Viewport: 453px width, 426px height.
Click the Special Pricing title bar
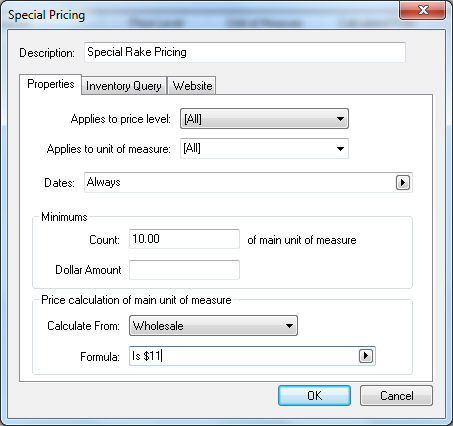200,15
